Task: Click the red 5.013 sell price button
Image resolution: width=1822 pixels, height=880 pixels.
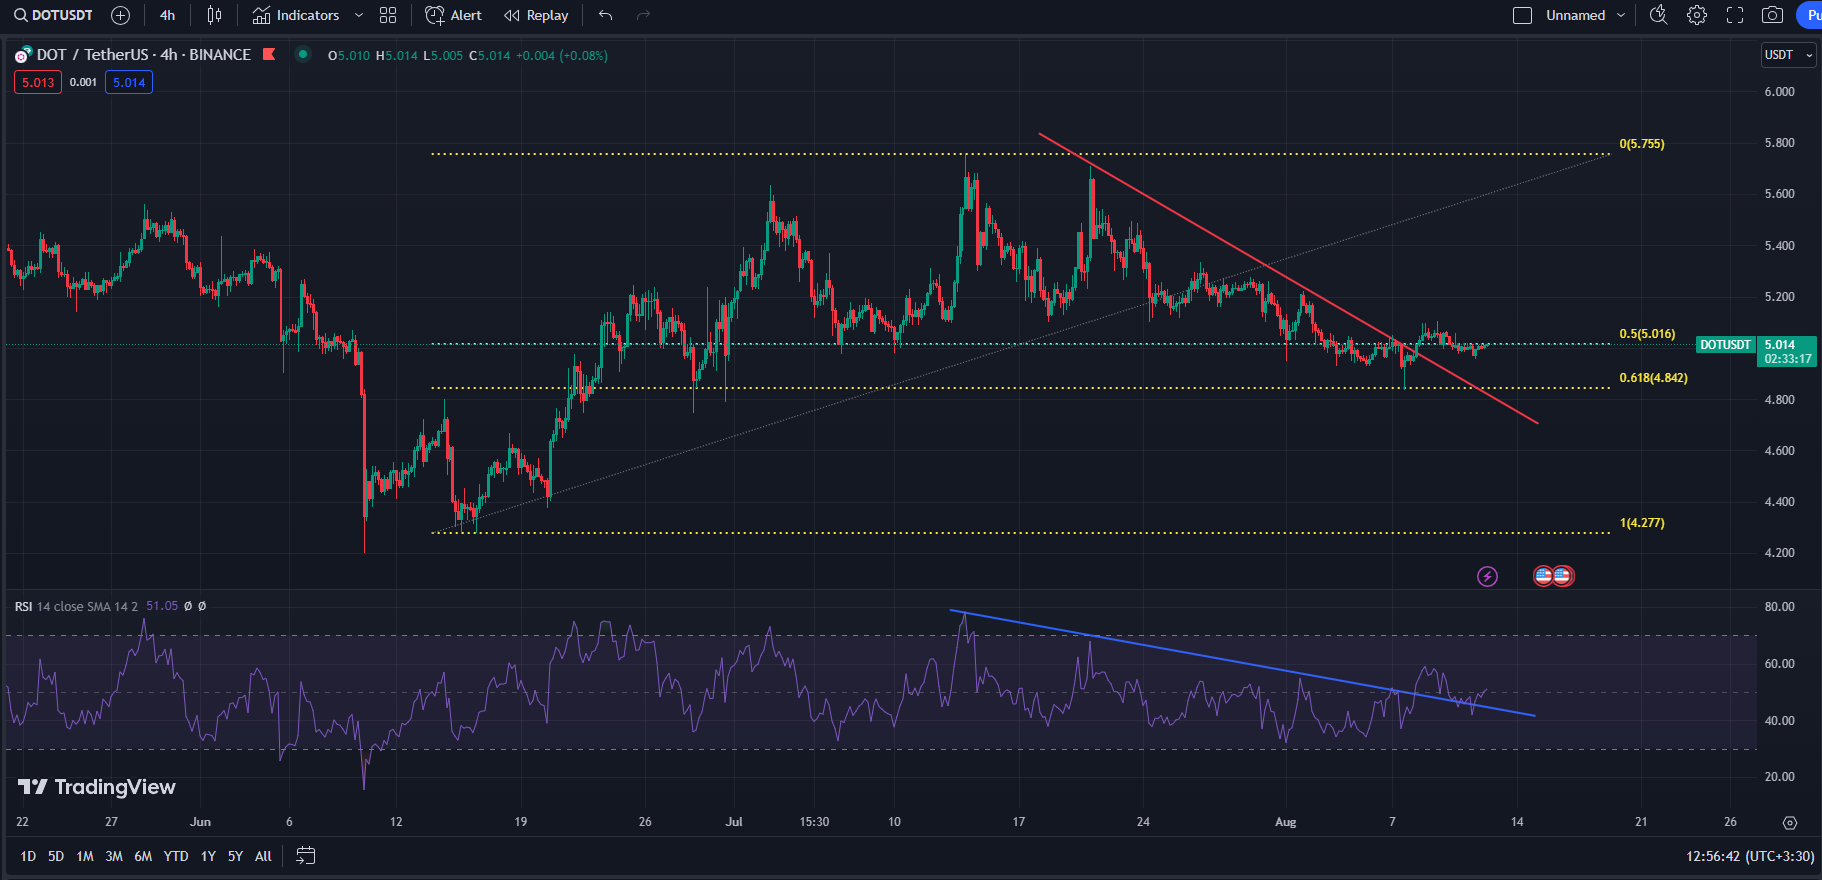Action: click(38, 82)
